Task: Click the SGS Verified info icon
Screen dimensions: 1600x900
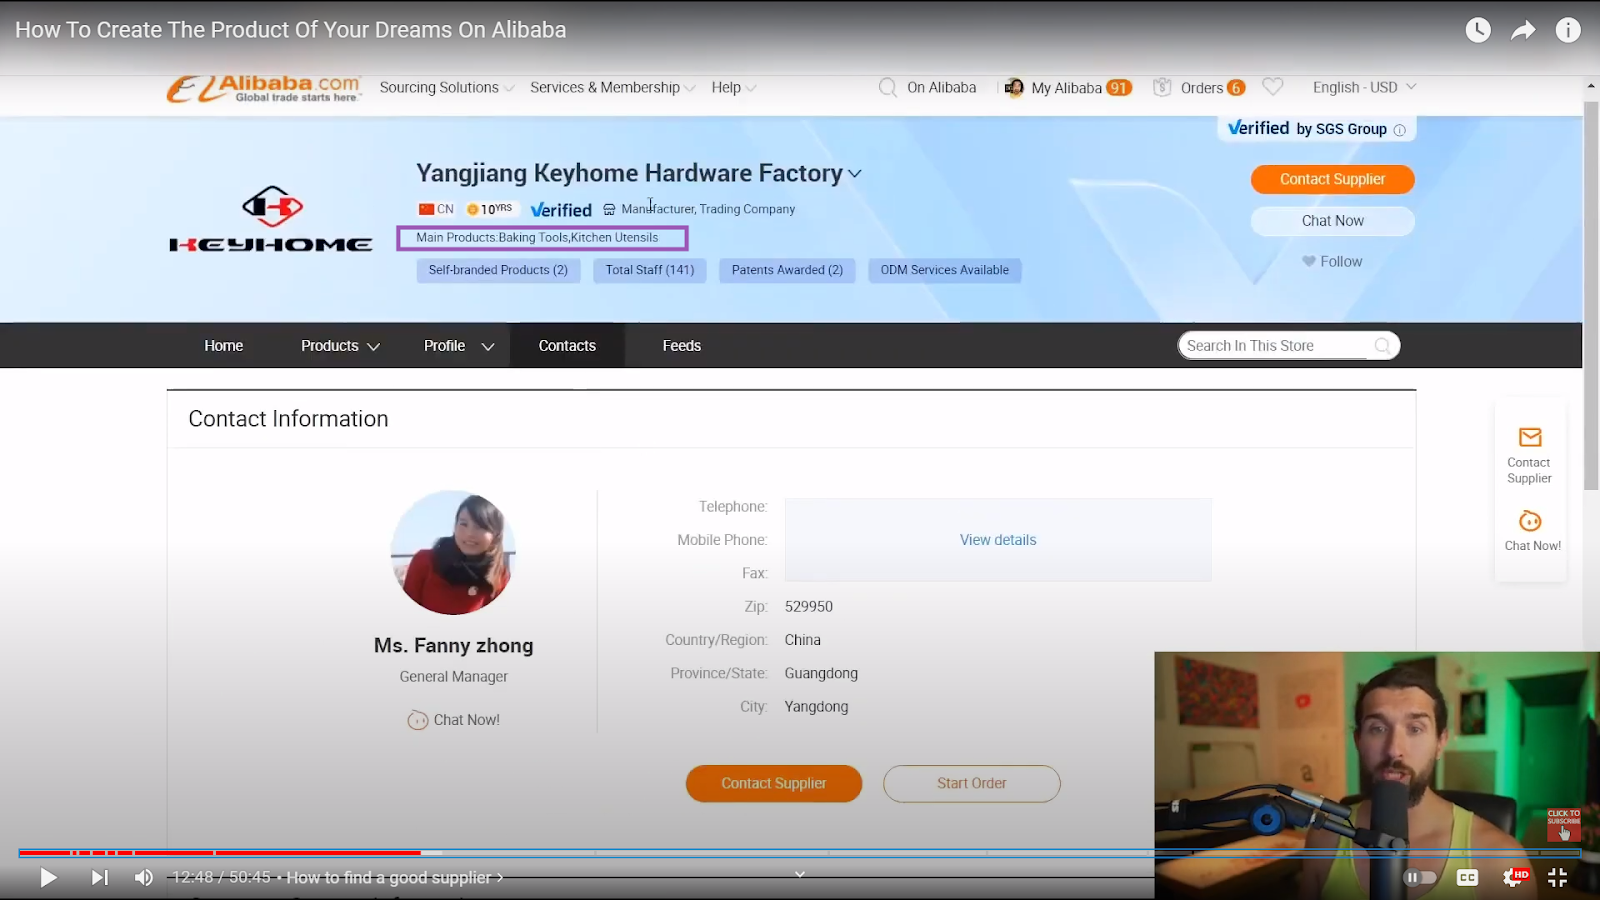Action: (1399, 130)
